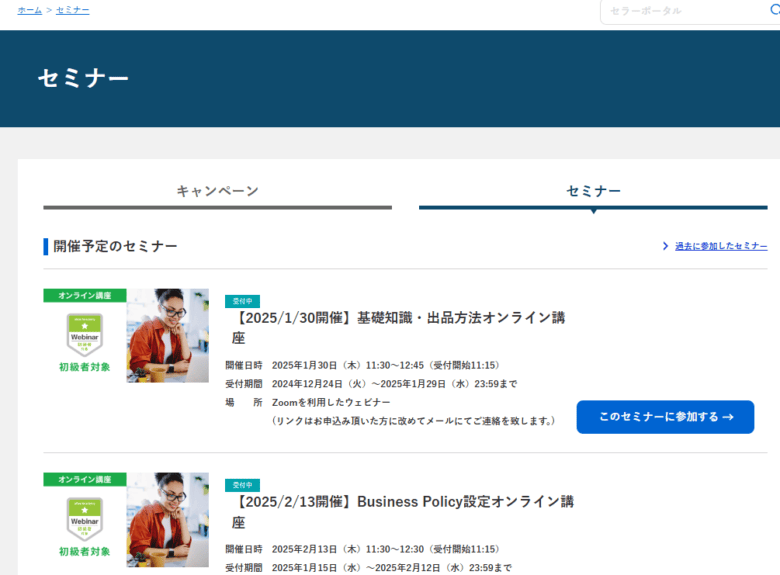The image size is (780, 575).
Task: Click the Webinar badge of the 2/13 seminar
Action: coord(84,517)
